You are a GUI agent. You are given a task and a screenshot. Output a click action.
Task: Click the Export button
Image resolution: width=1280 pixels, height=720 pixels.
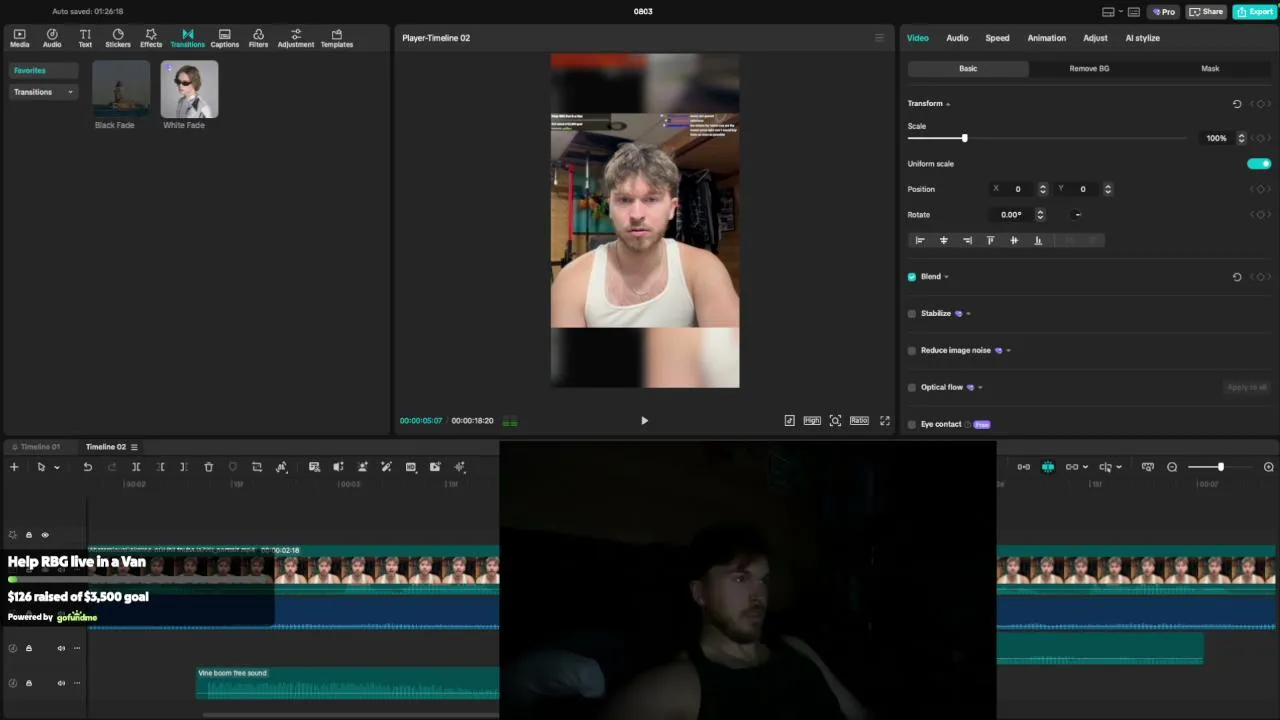1254,12
